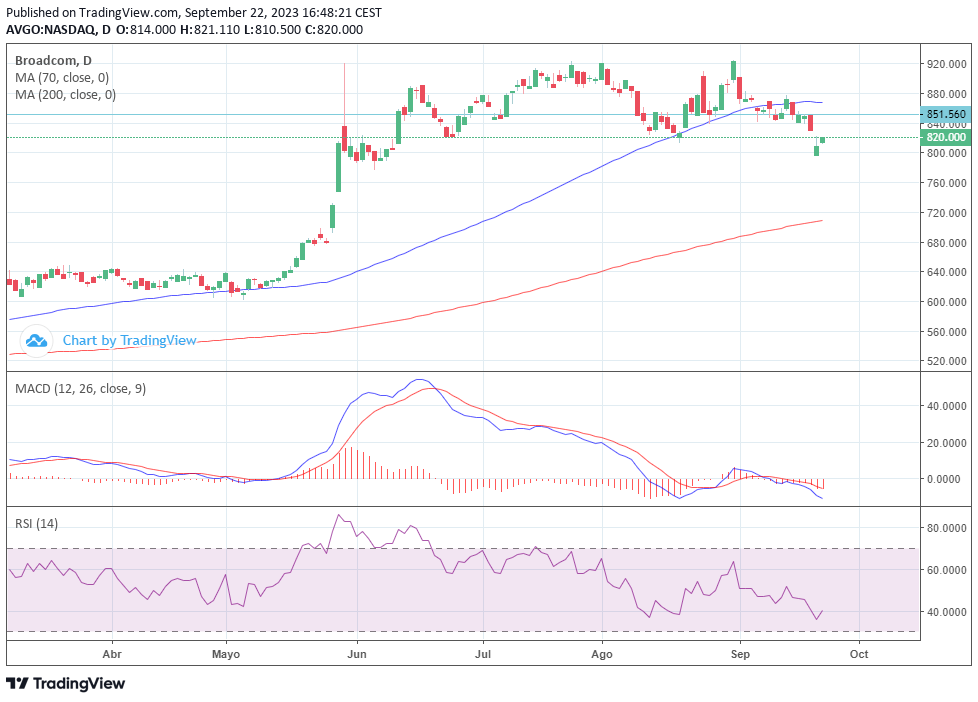The image size is (978, 702).
Task: Click the 720.000 price axis label
Action: pyautogui.click(x=947, y=213)
